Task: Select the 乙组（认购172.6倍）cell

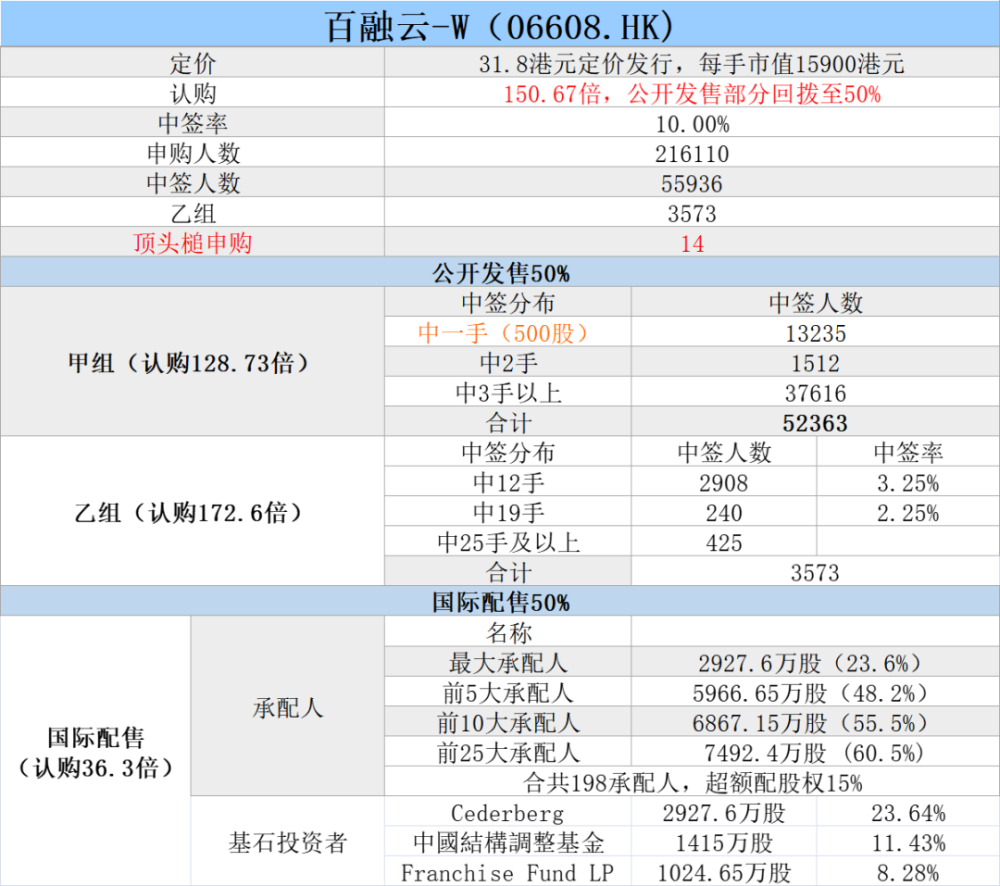Action: (192, 512)
